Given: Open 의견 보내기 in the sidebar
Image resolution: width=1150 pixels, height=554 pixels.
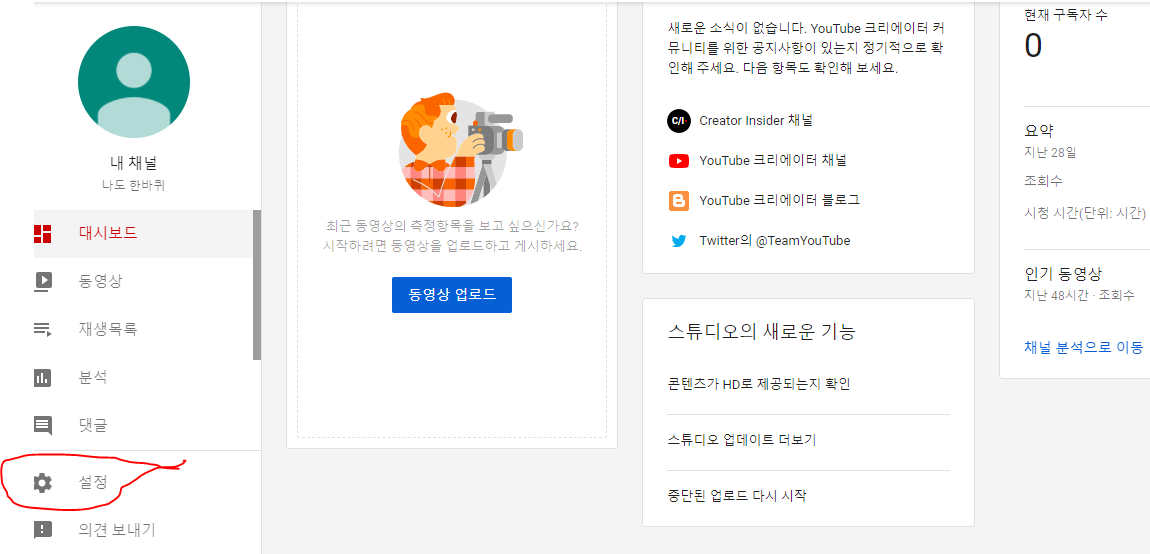Looking at the screenshot, I should (x=143, y=530).
